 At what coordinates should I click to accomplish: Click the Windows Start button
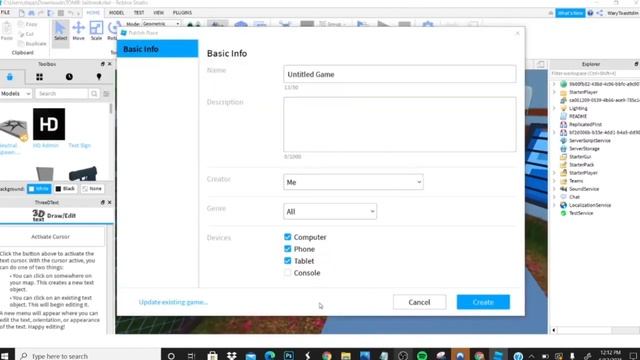coord(6,356)
